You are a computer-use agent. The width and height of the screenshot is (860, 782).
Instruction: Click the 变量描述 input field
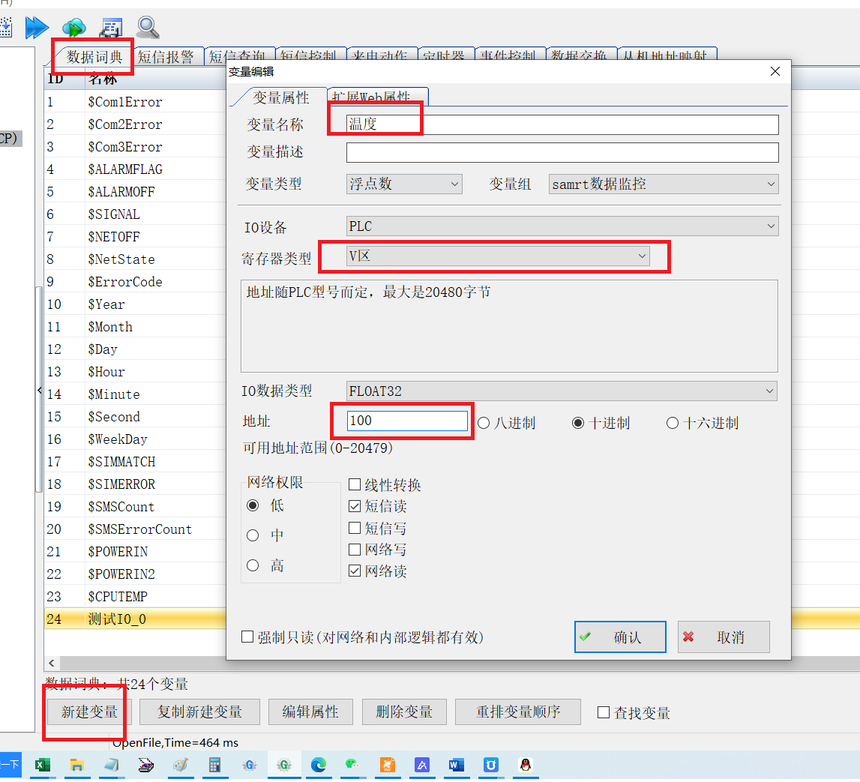(x=562, y=152)
